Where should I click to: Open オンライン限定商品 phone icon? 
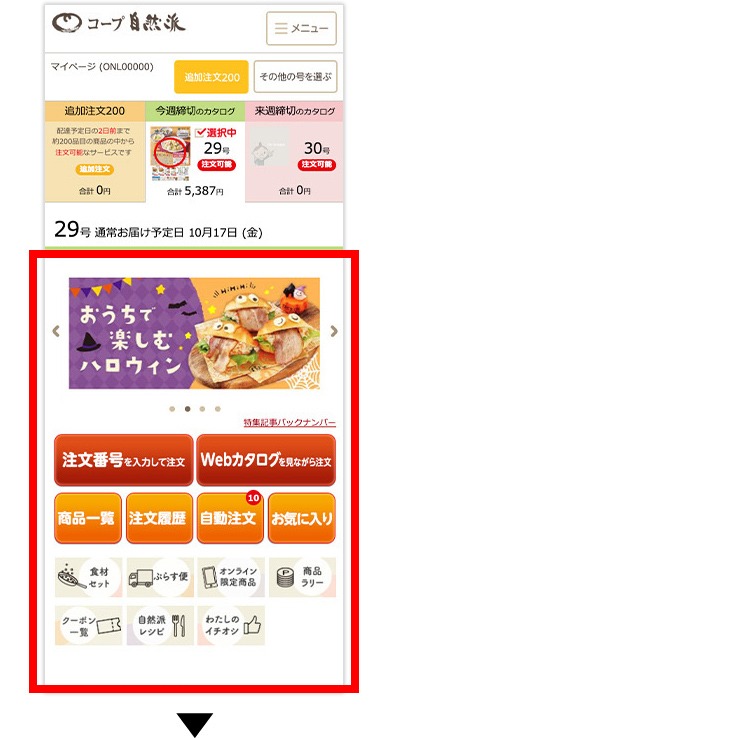[x=231, y=577]
